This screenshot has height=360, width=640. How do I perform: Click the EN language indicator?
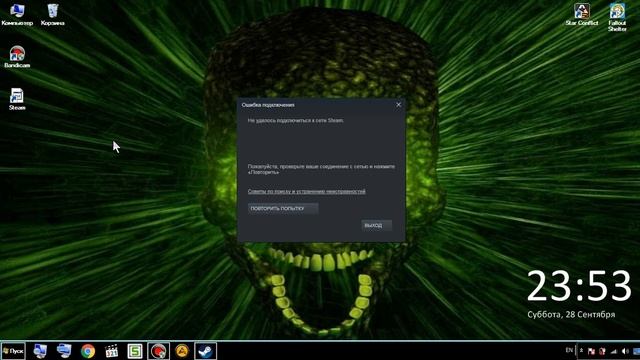[569, 350]
